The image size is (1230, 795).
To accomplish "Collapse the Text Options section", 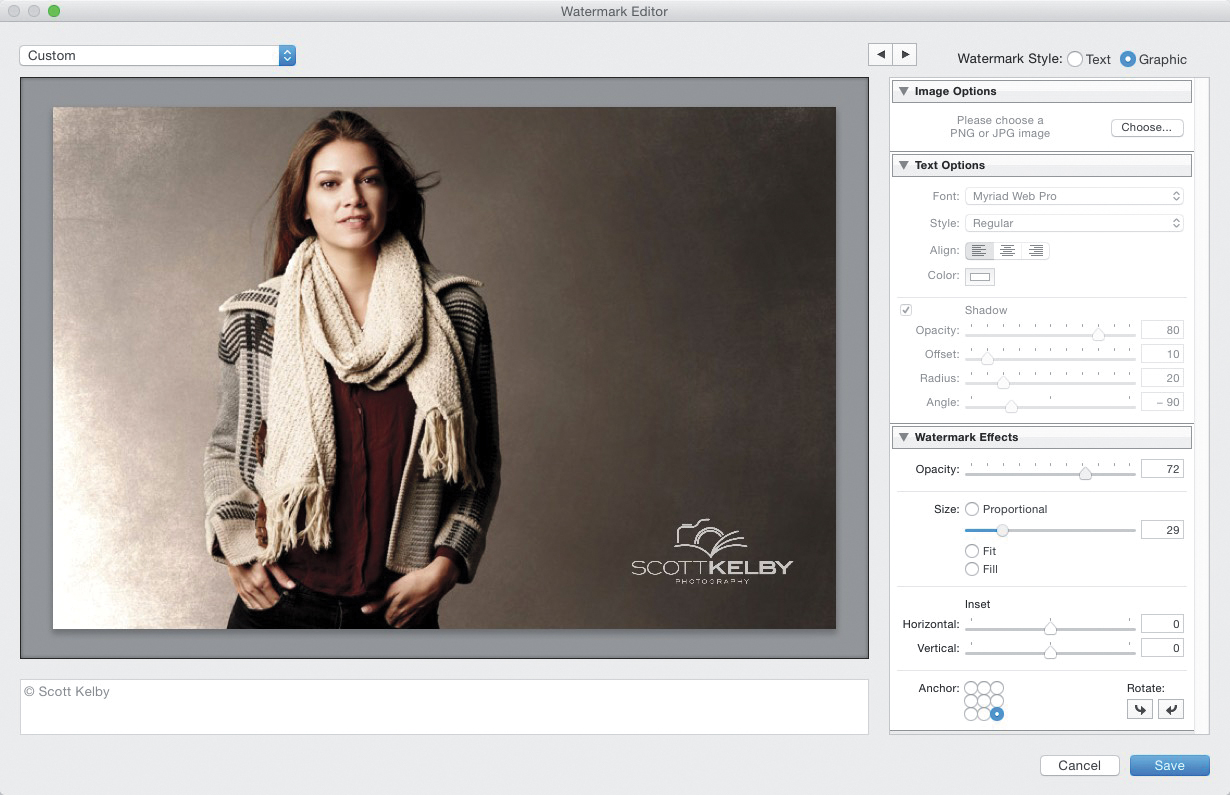I will pyautogui.click(x=903, y=165).
